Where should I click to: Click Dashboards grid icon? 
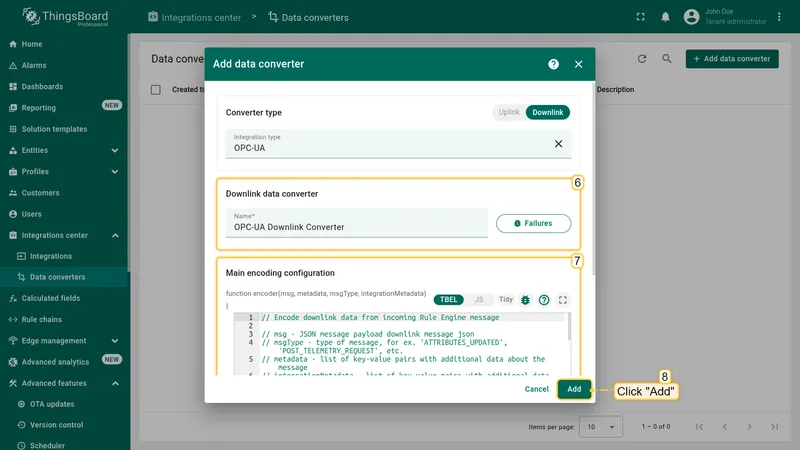tap(13, 87)
